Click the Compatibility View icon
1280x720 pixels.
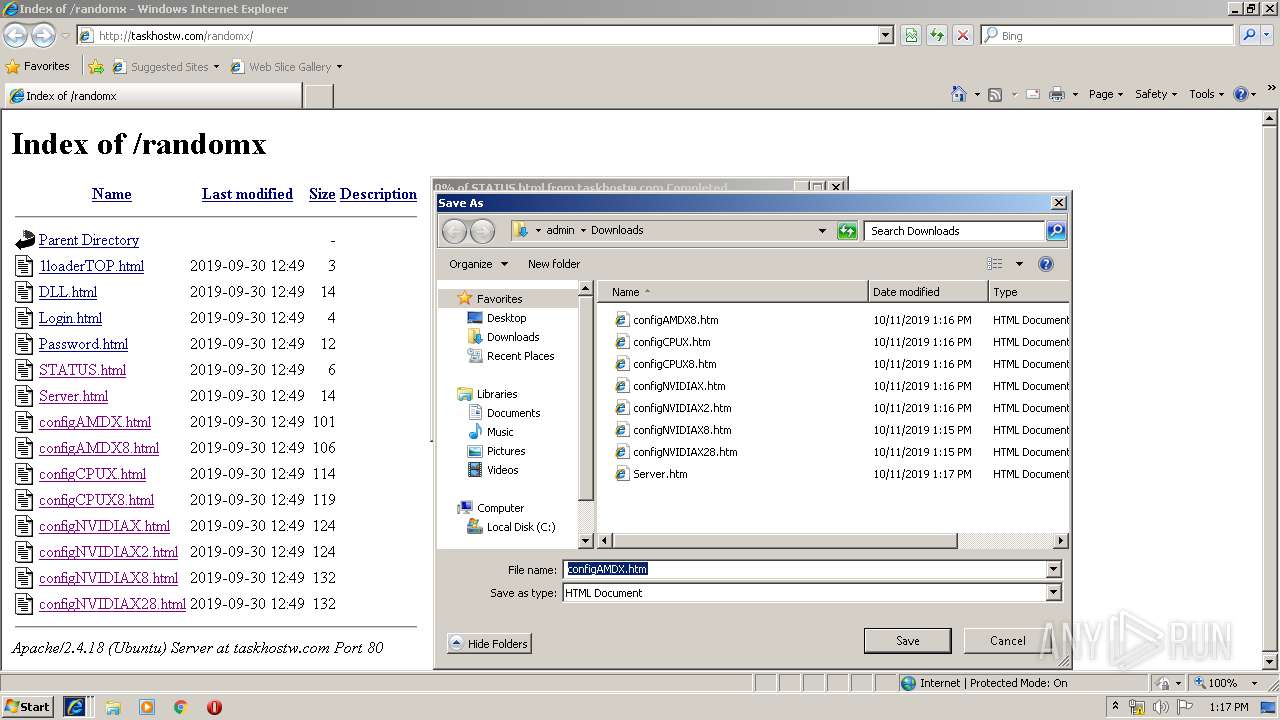(x=910, y=35)
